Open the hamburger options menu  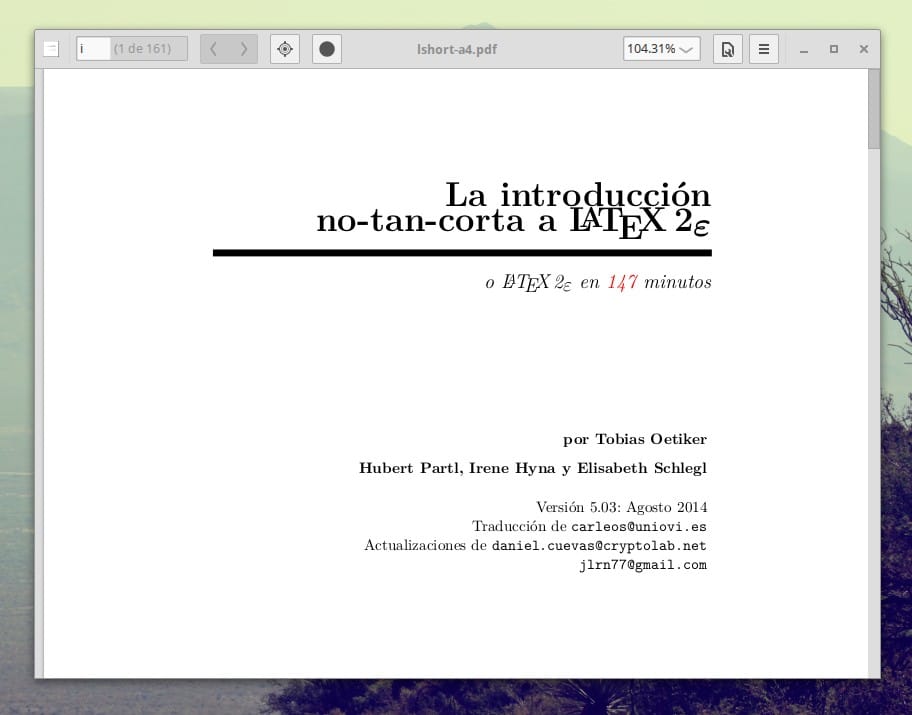point(764,48)
